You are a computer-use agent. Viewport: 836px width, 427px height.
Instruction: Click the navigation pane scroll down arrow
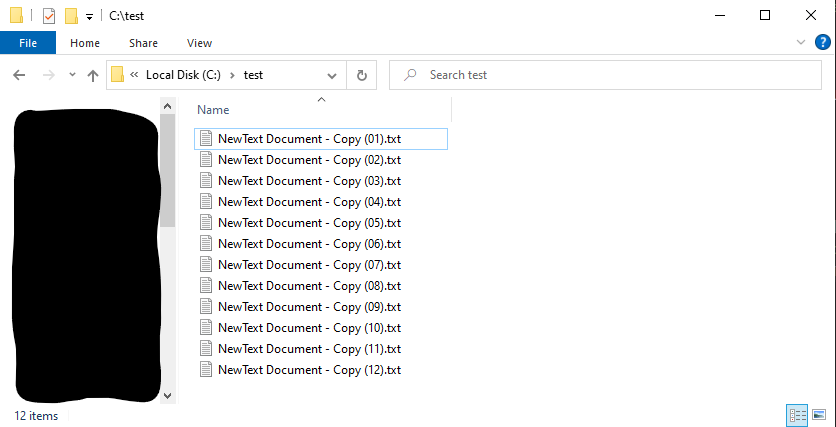click(x=167, y=396)
